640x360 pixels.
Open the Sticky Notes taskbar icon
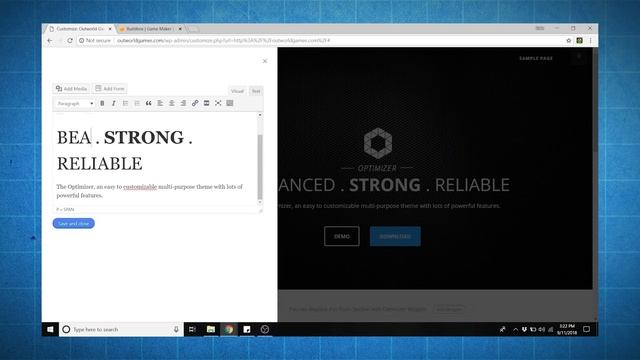click(247, 329)
